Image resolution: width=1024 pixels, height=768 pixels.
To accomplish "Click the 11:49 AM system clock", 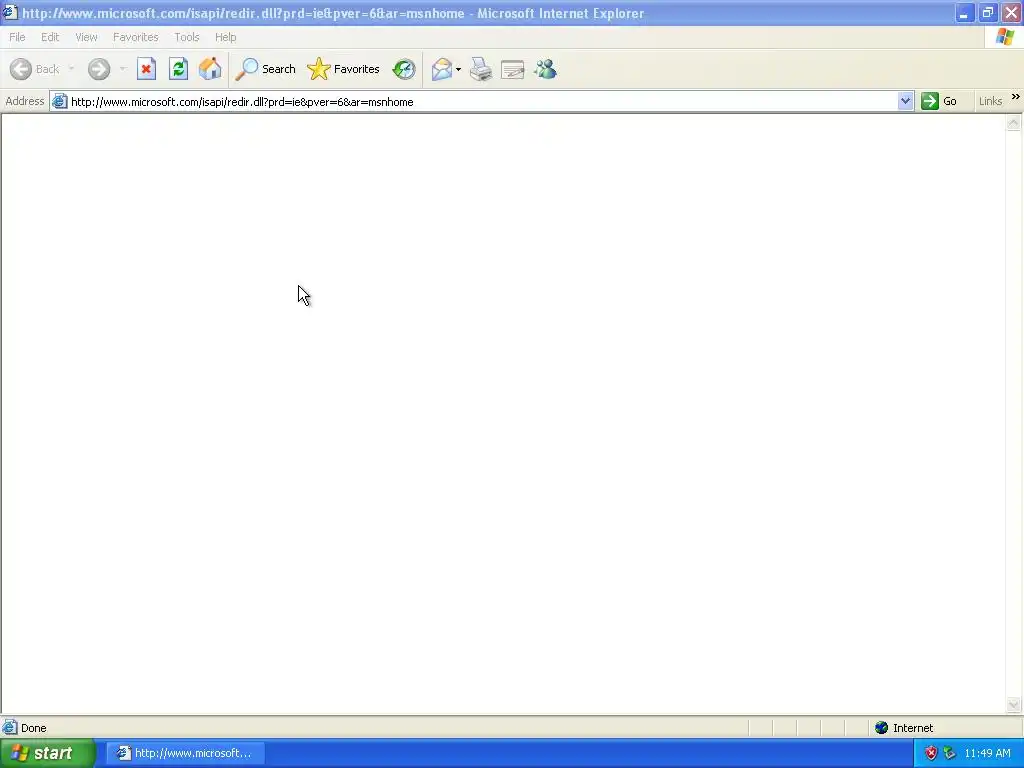I will tap(987, 753).
